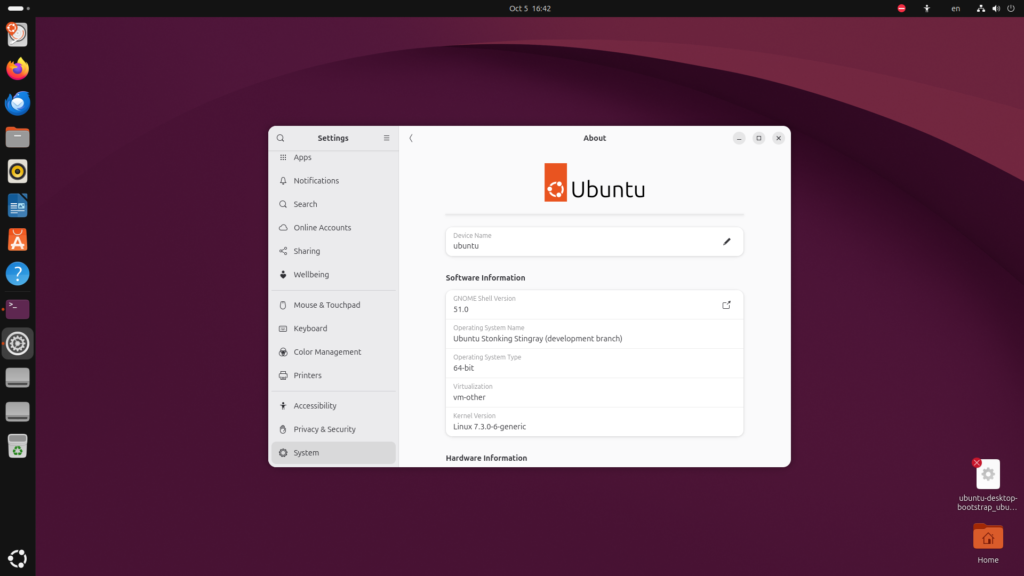1024x576 pixels.
Task: Open the accessibility menu in top bar
Action: [x=927, y=8]
